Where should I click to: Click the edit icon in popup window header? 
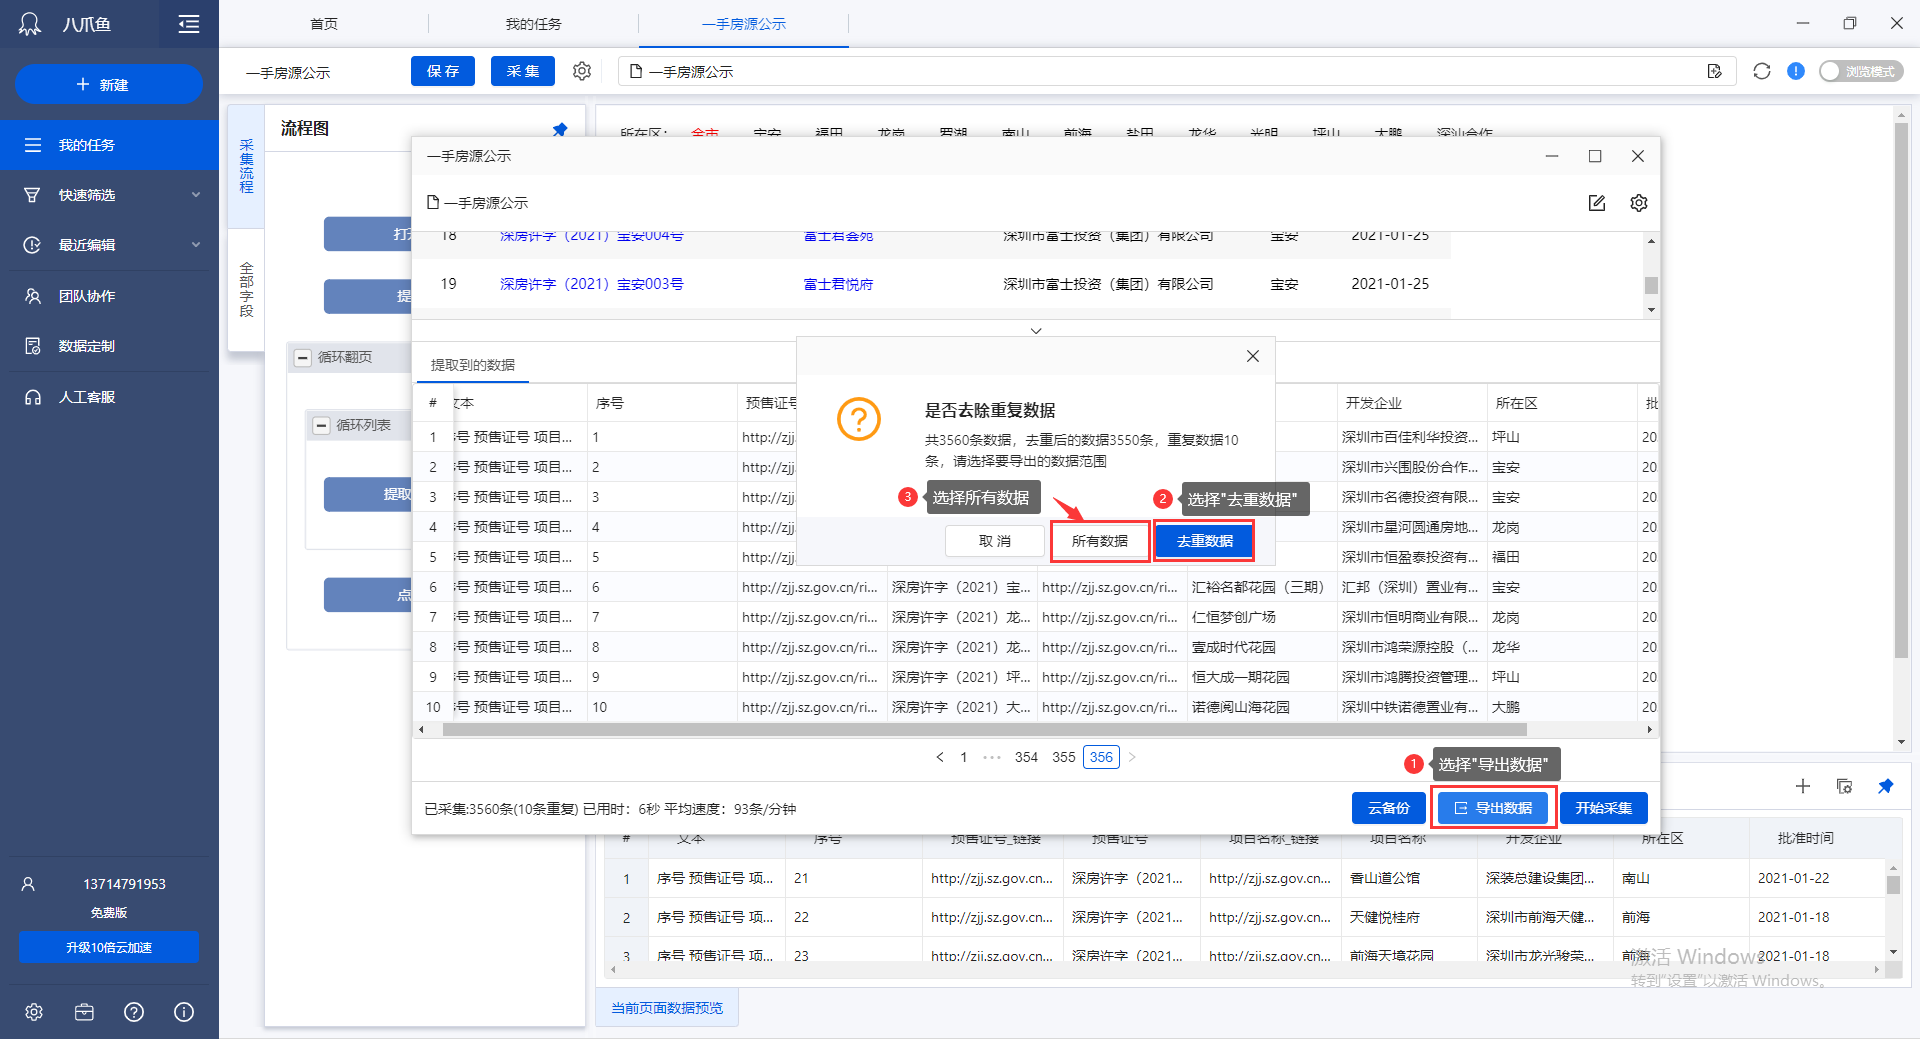coord(1597,203)
